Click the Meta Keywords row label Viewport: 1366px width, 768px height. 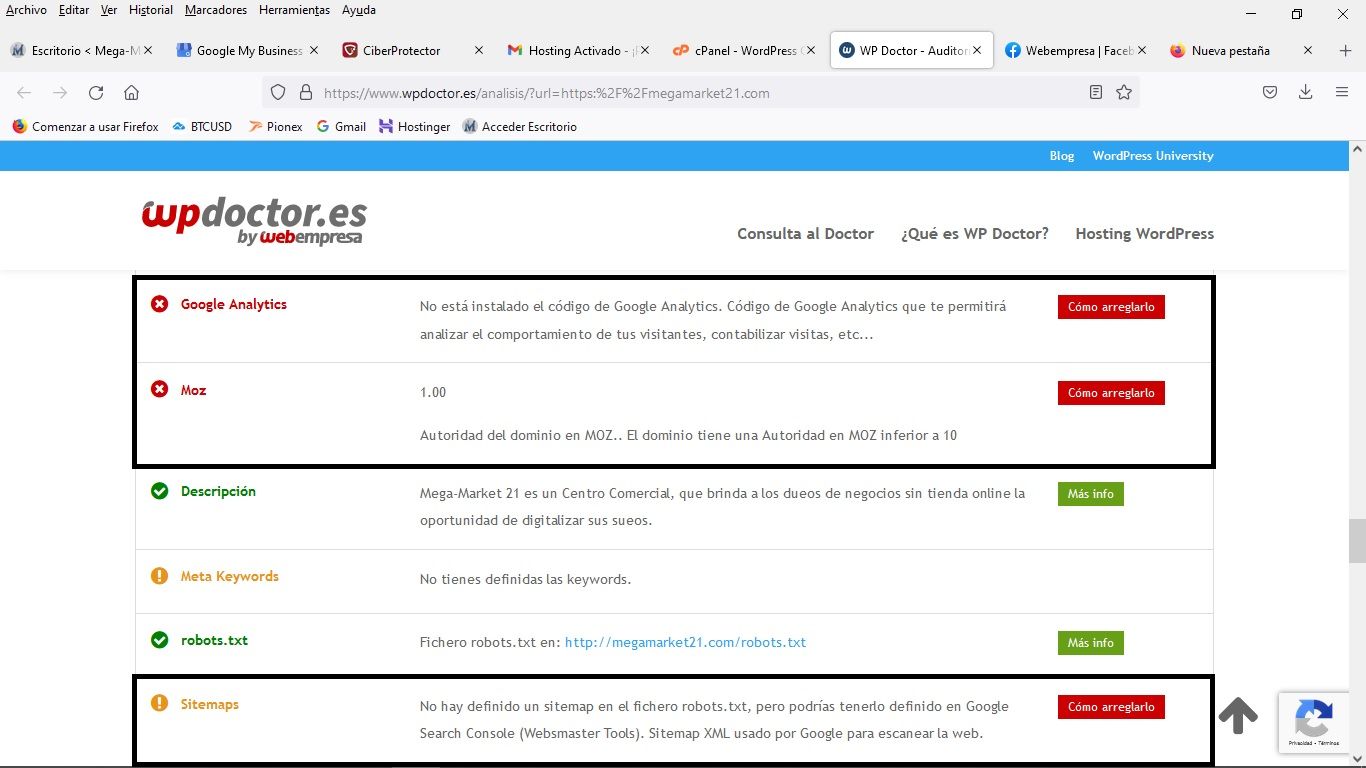tap(230, 576)
